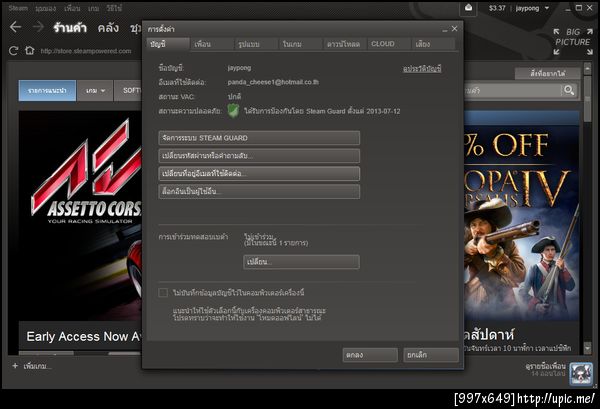Click the store URL address field
The image size is (600, 409).
point(86,51)
